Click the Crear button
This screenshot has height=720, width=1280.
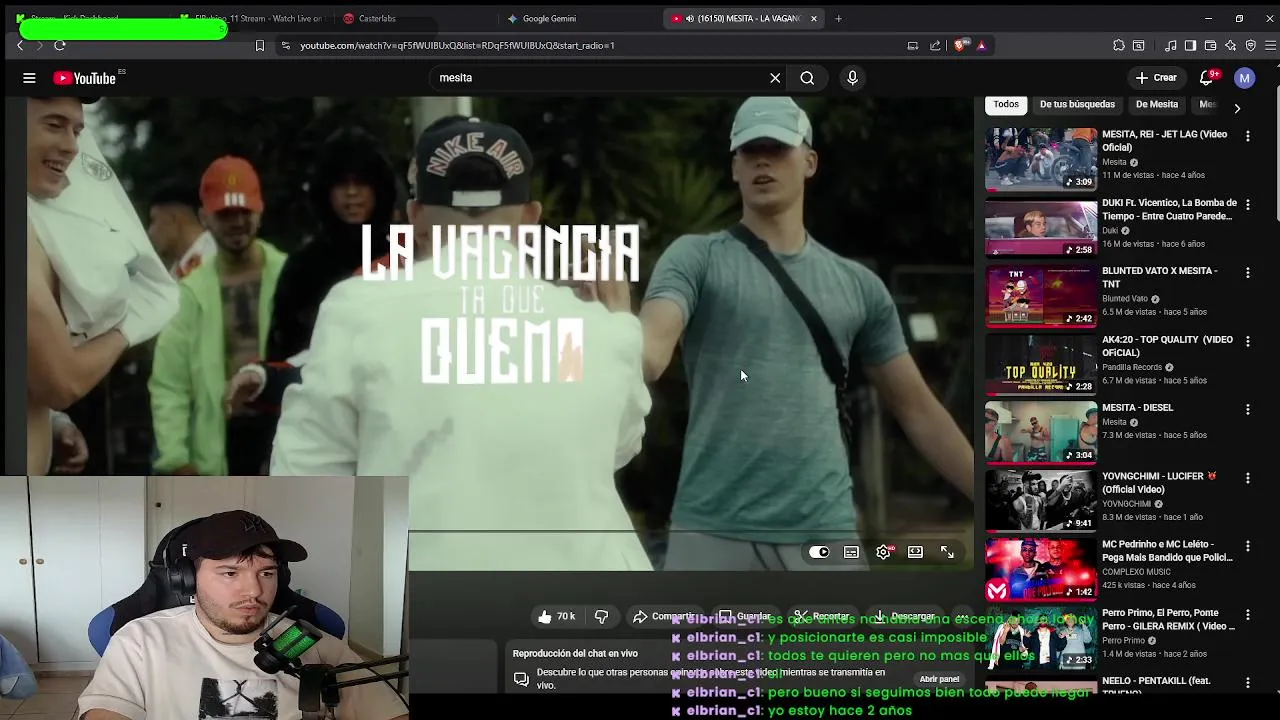coord(1156,78)
